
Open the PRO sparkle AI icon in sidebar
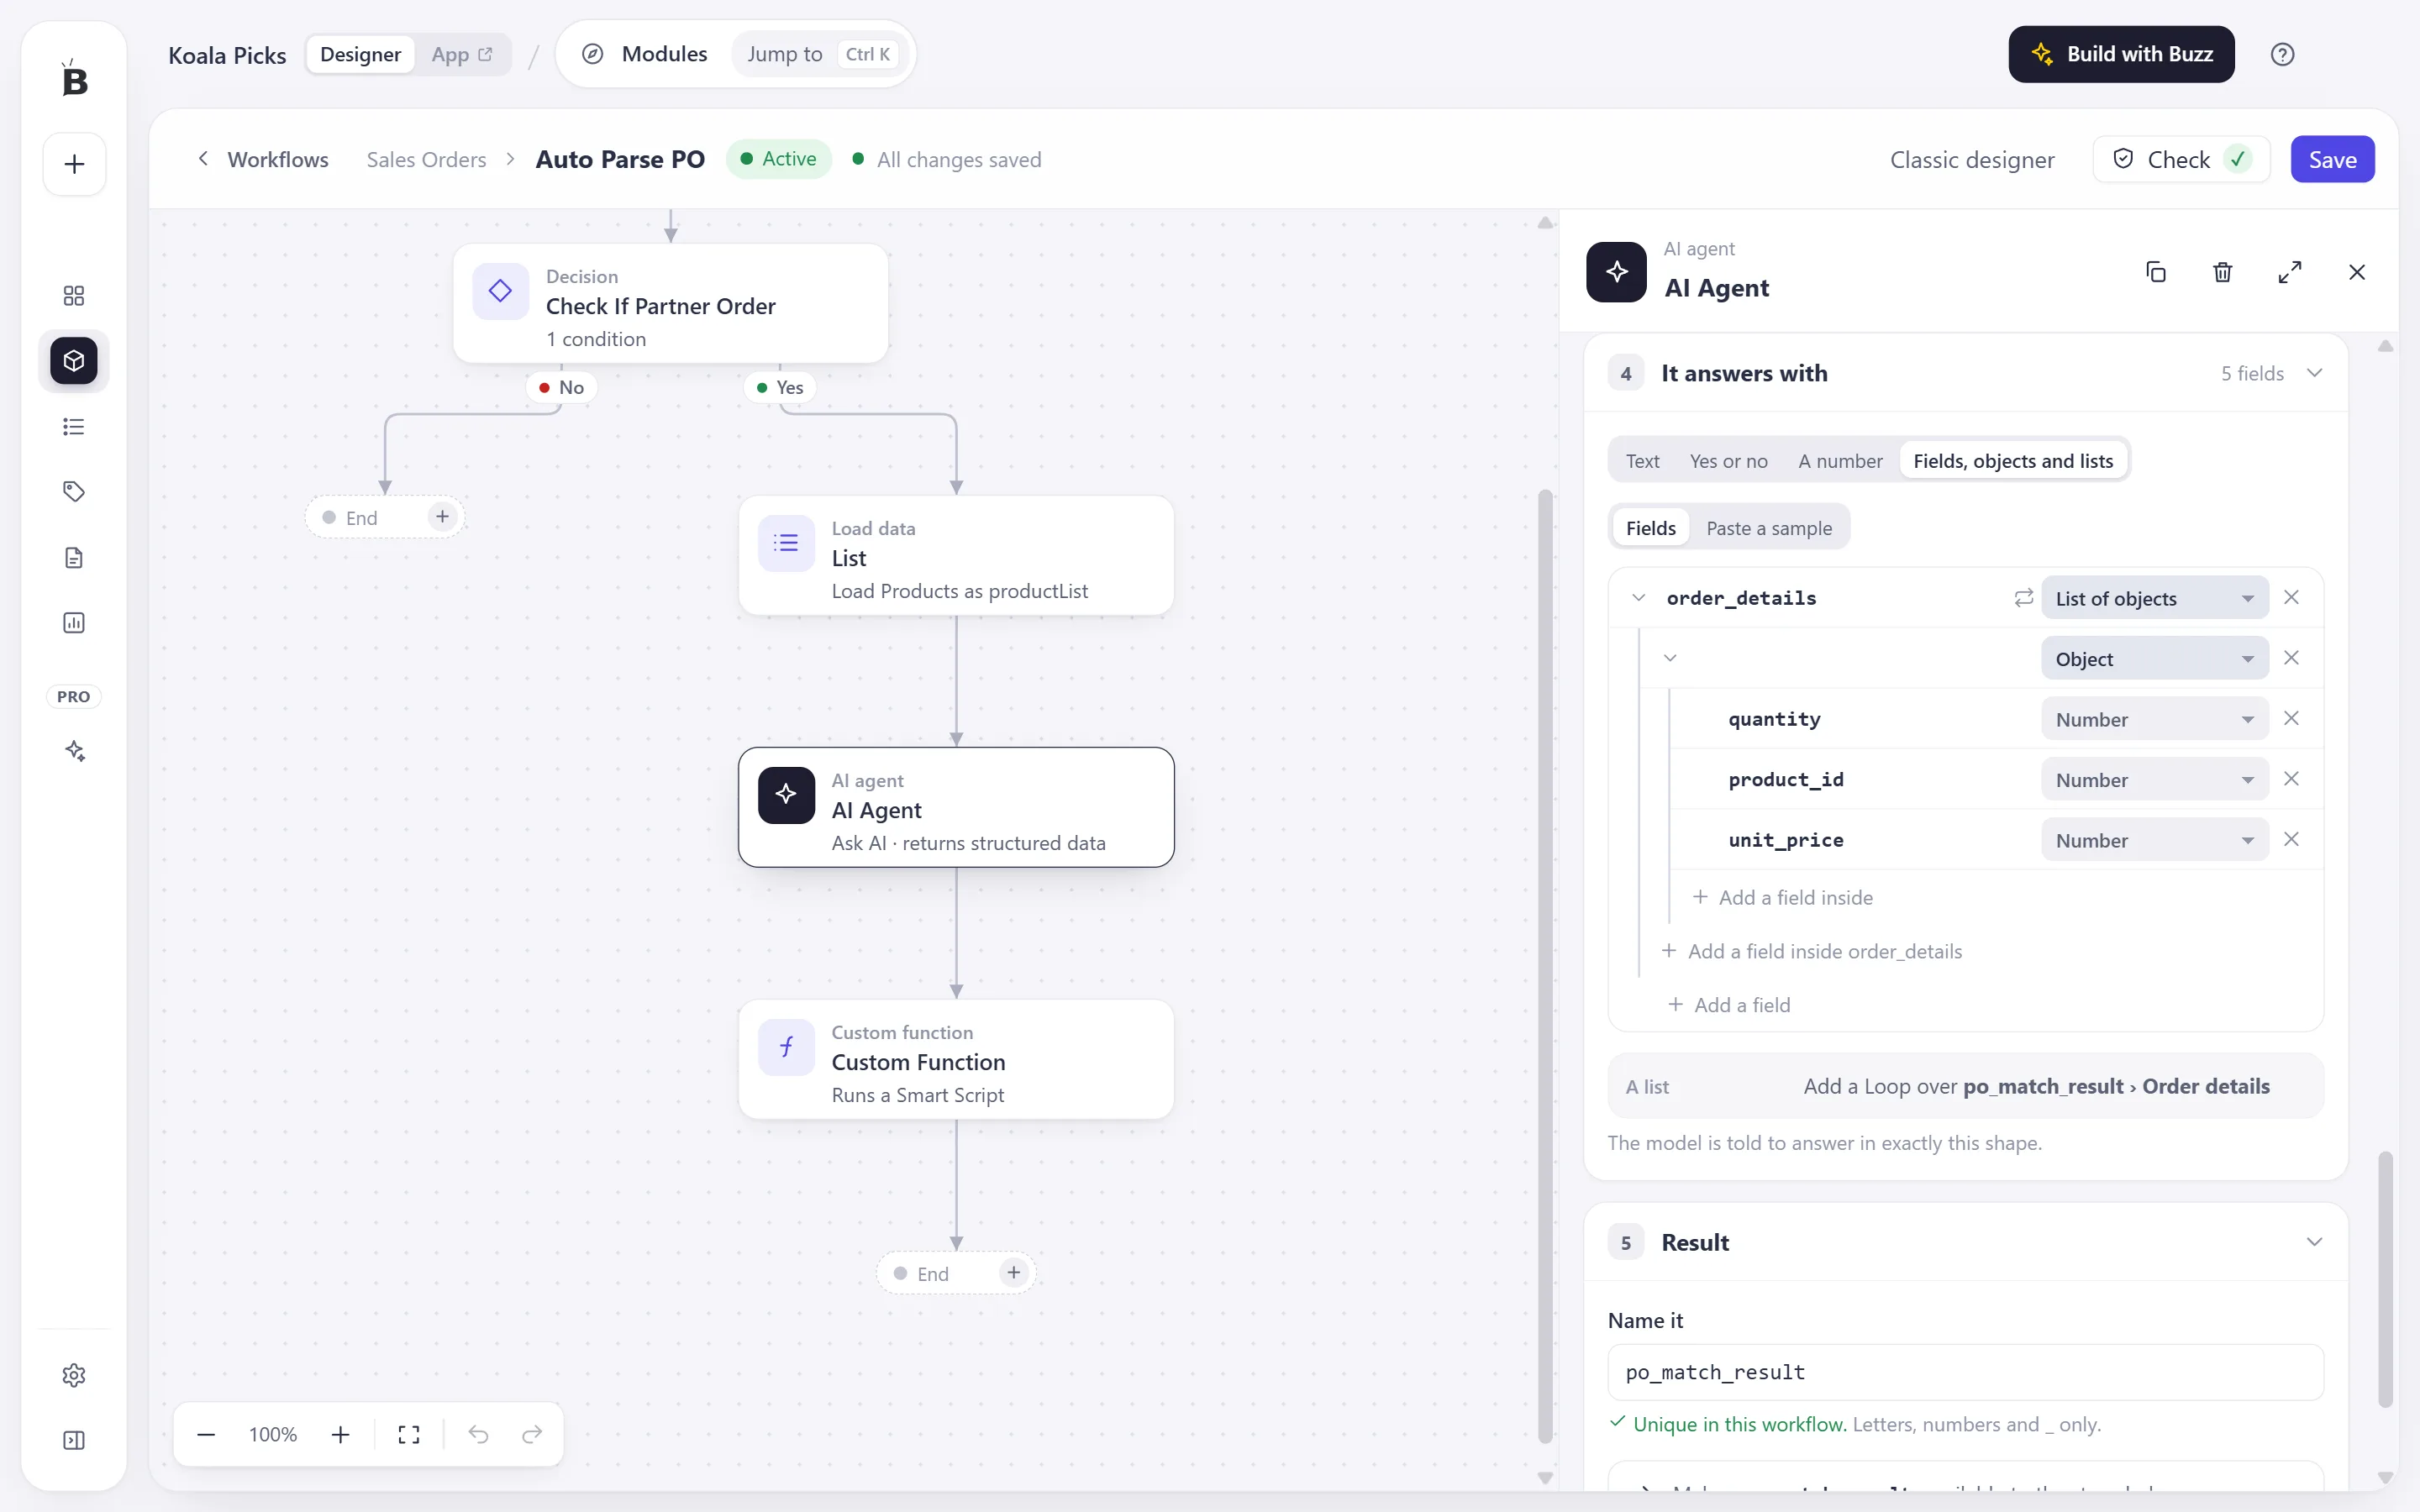[74, 751]
